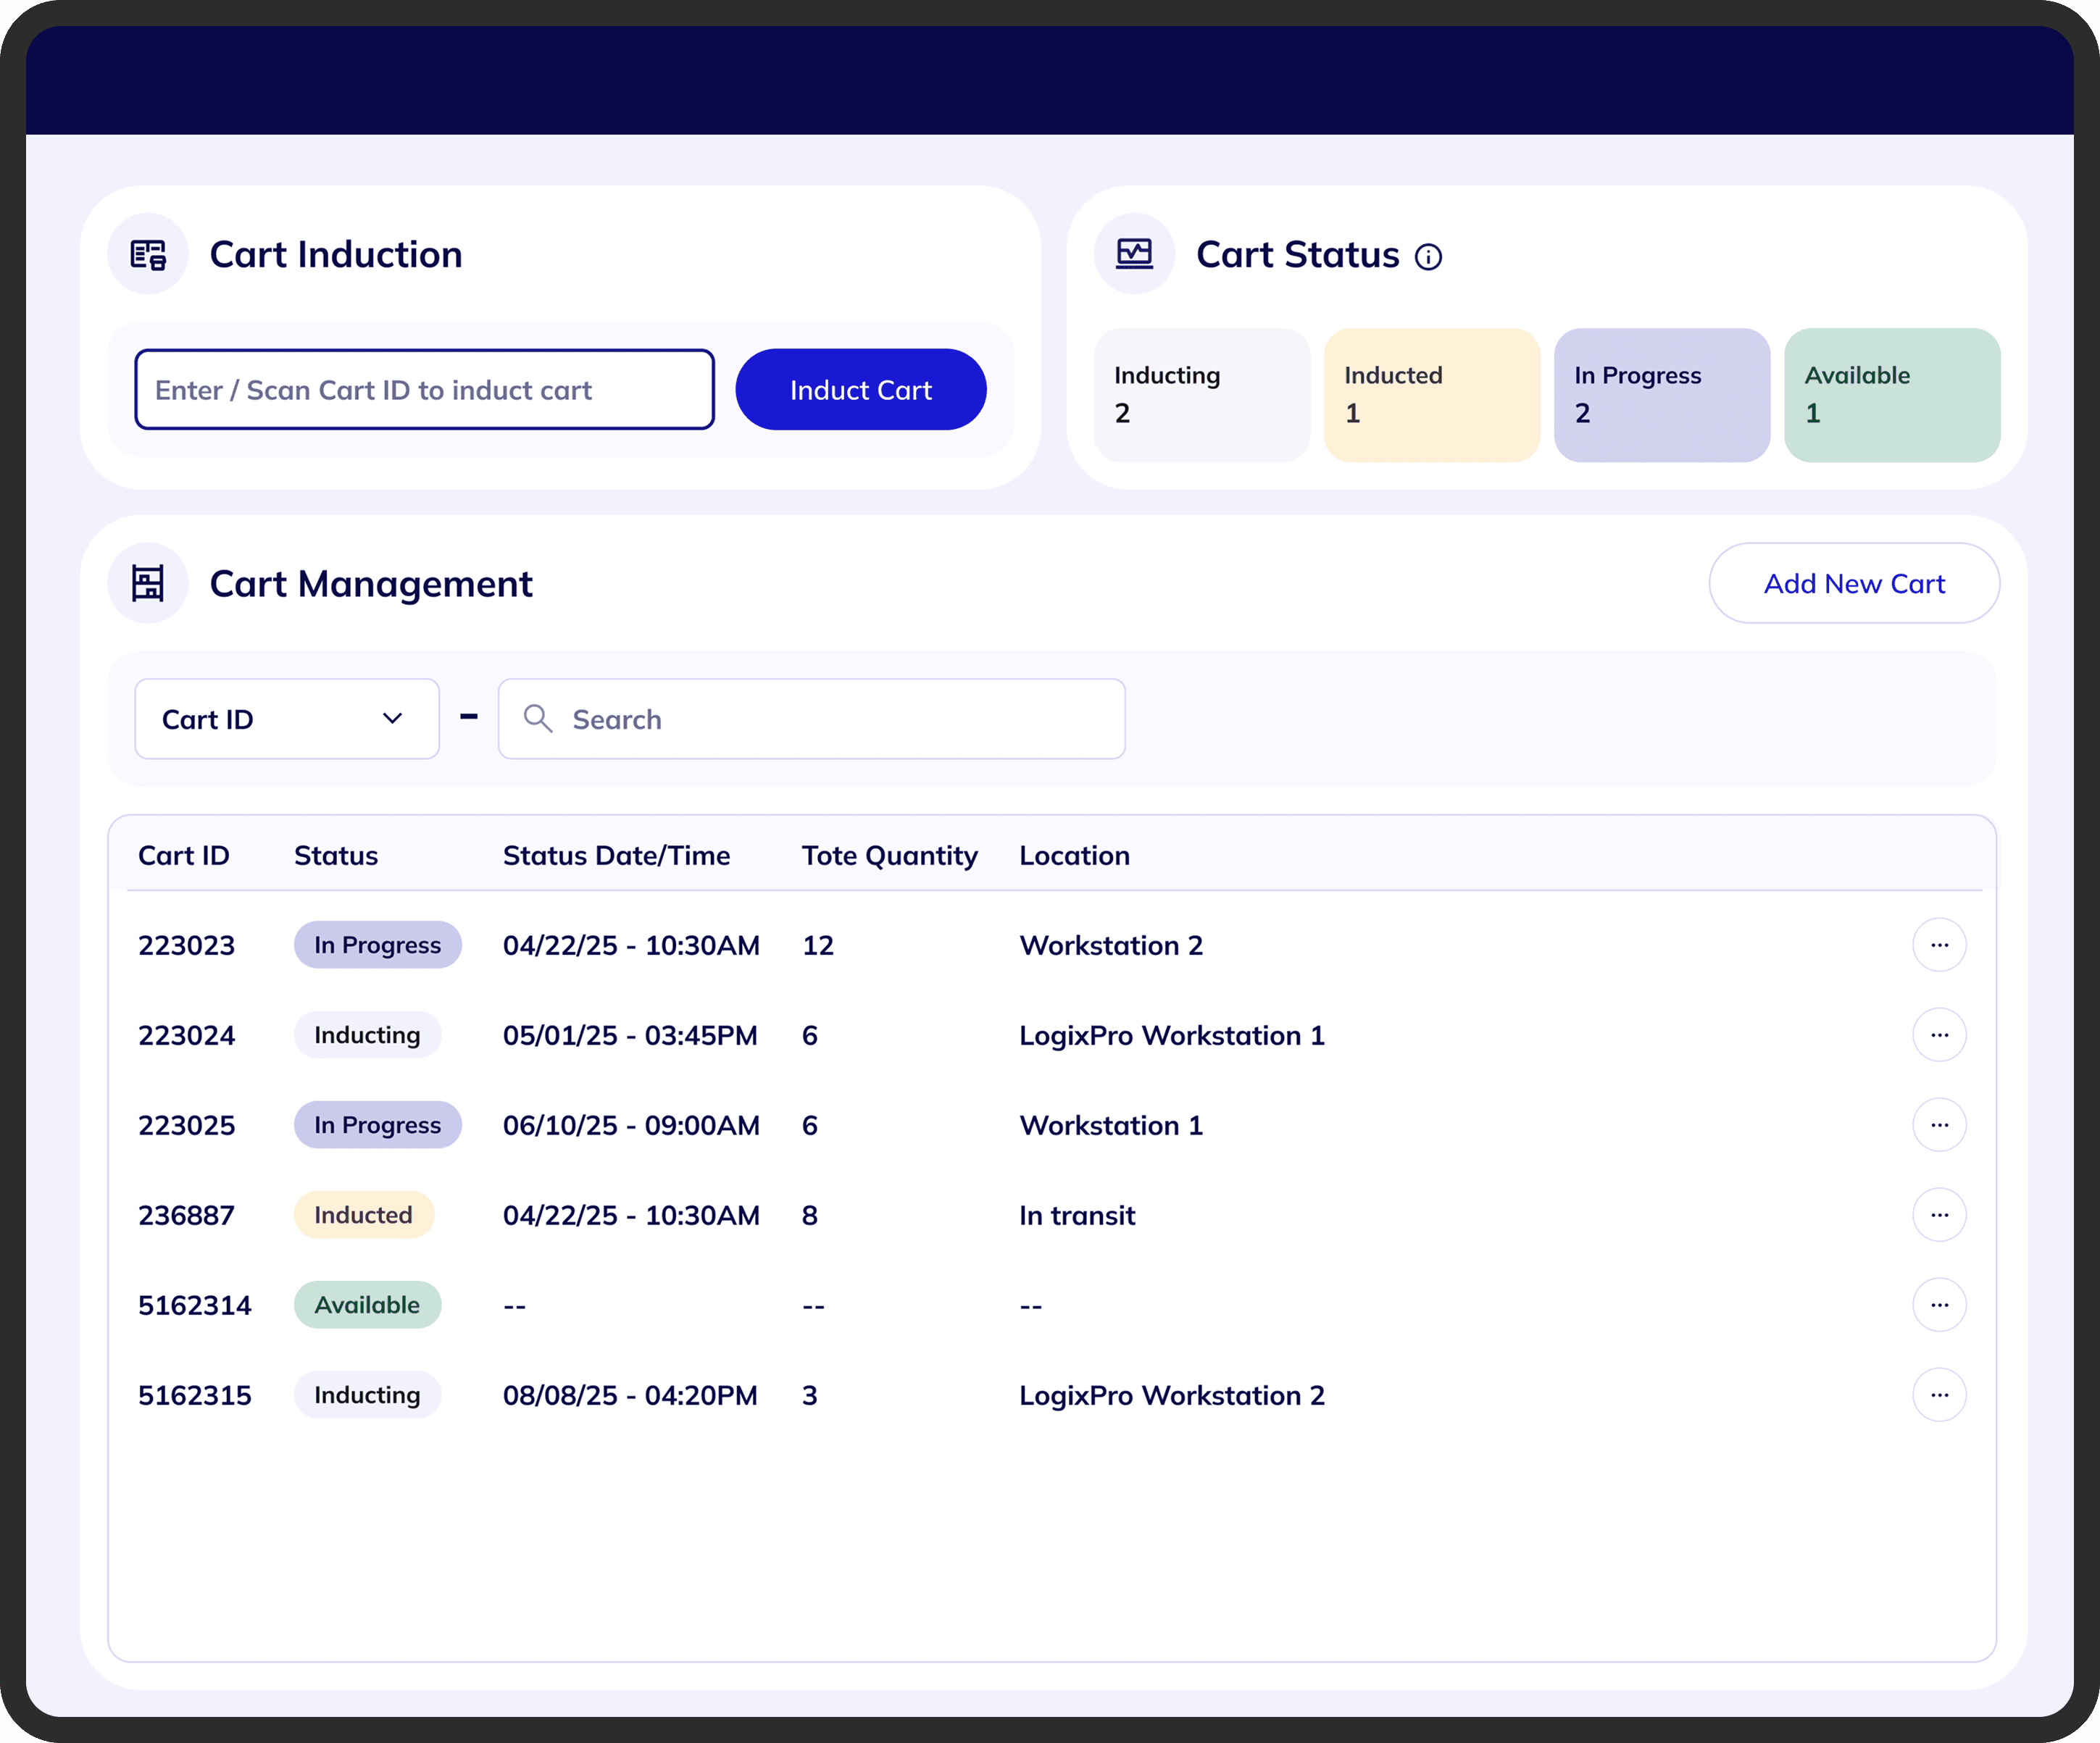Click In Progress badge for cart 223025

coord(378,1125)
